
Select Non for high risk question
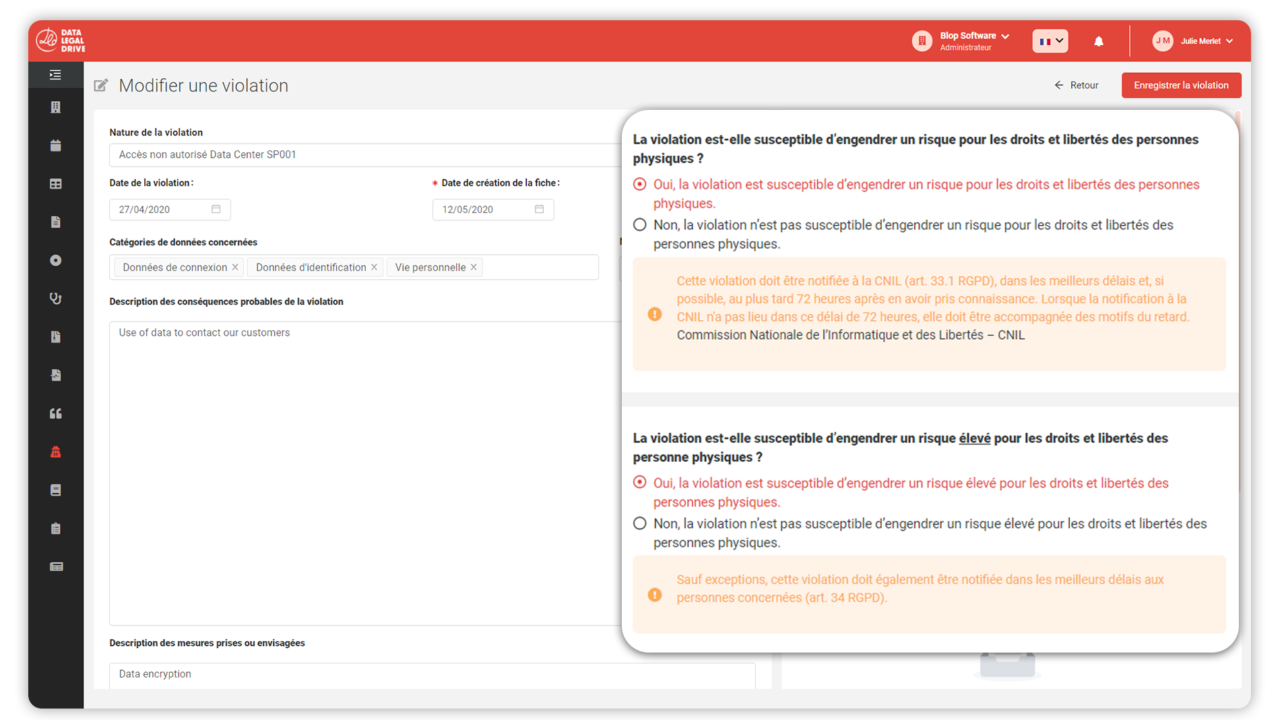pos(640,523)
